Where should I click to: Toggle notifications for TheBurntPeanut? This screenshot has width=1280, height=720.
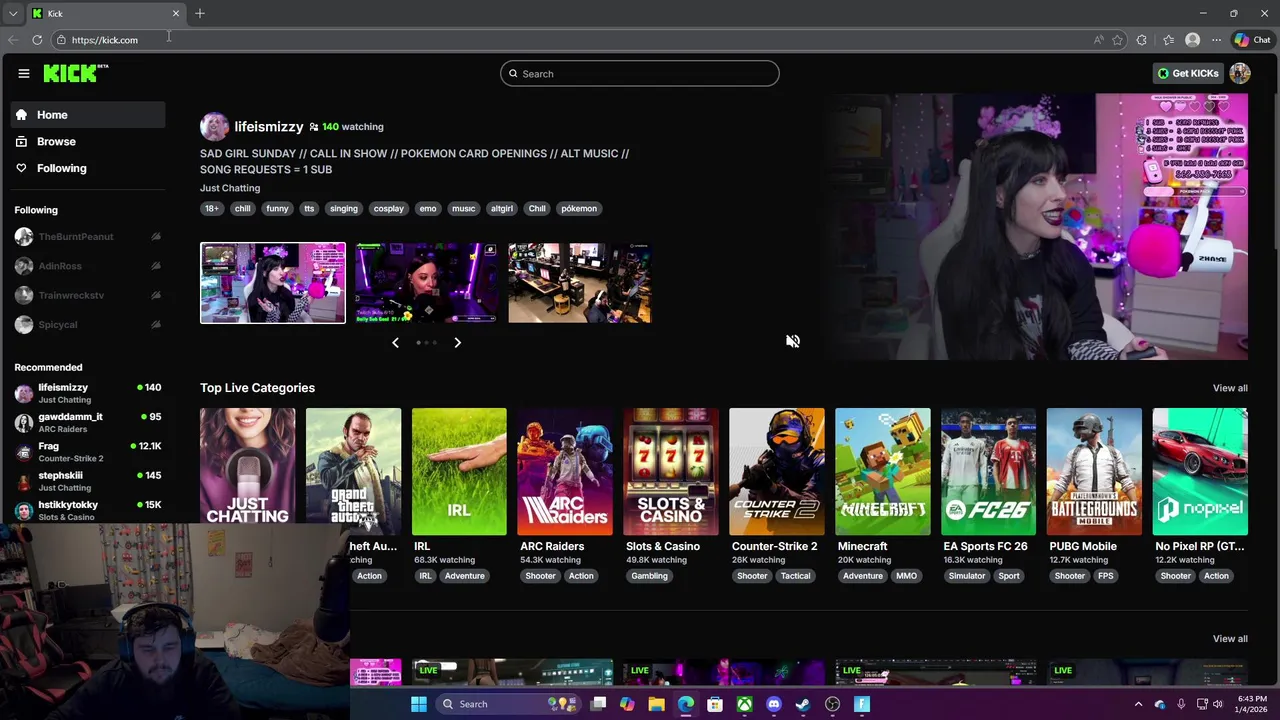pos(156,237)
